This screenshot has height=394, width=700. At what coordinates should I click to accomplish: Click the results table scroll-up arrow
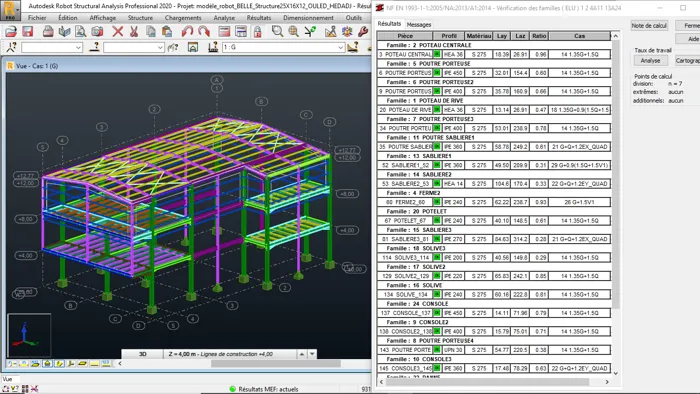click(616, 36)
